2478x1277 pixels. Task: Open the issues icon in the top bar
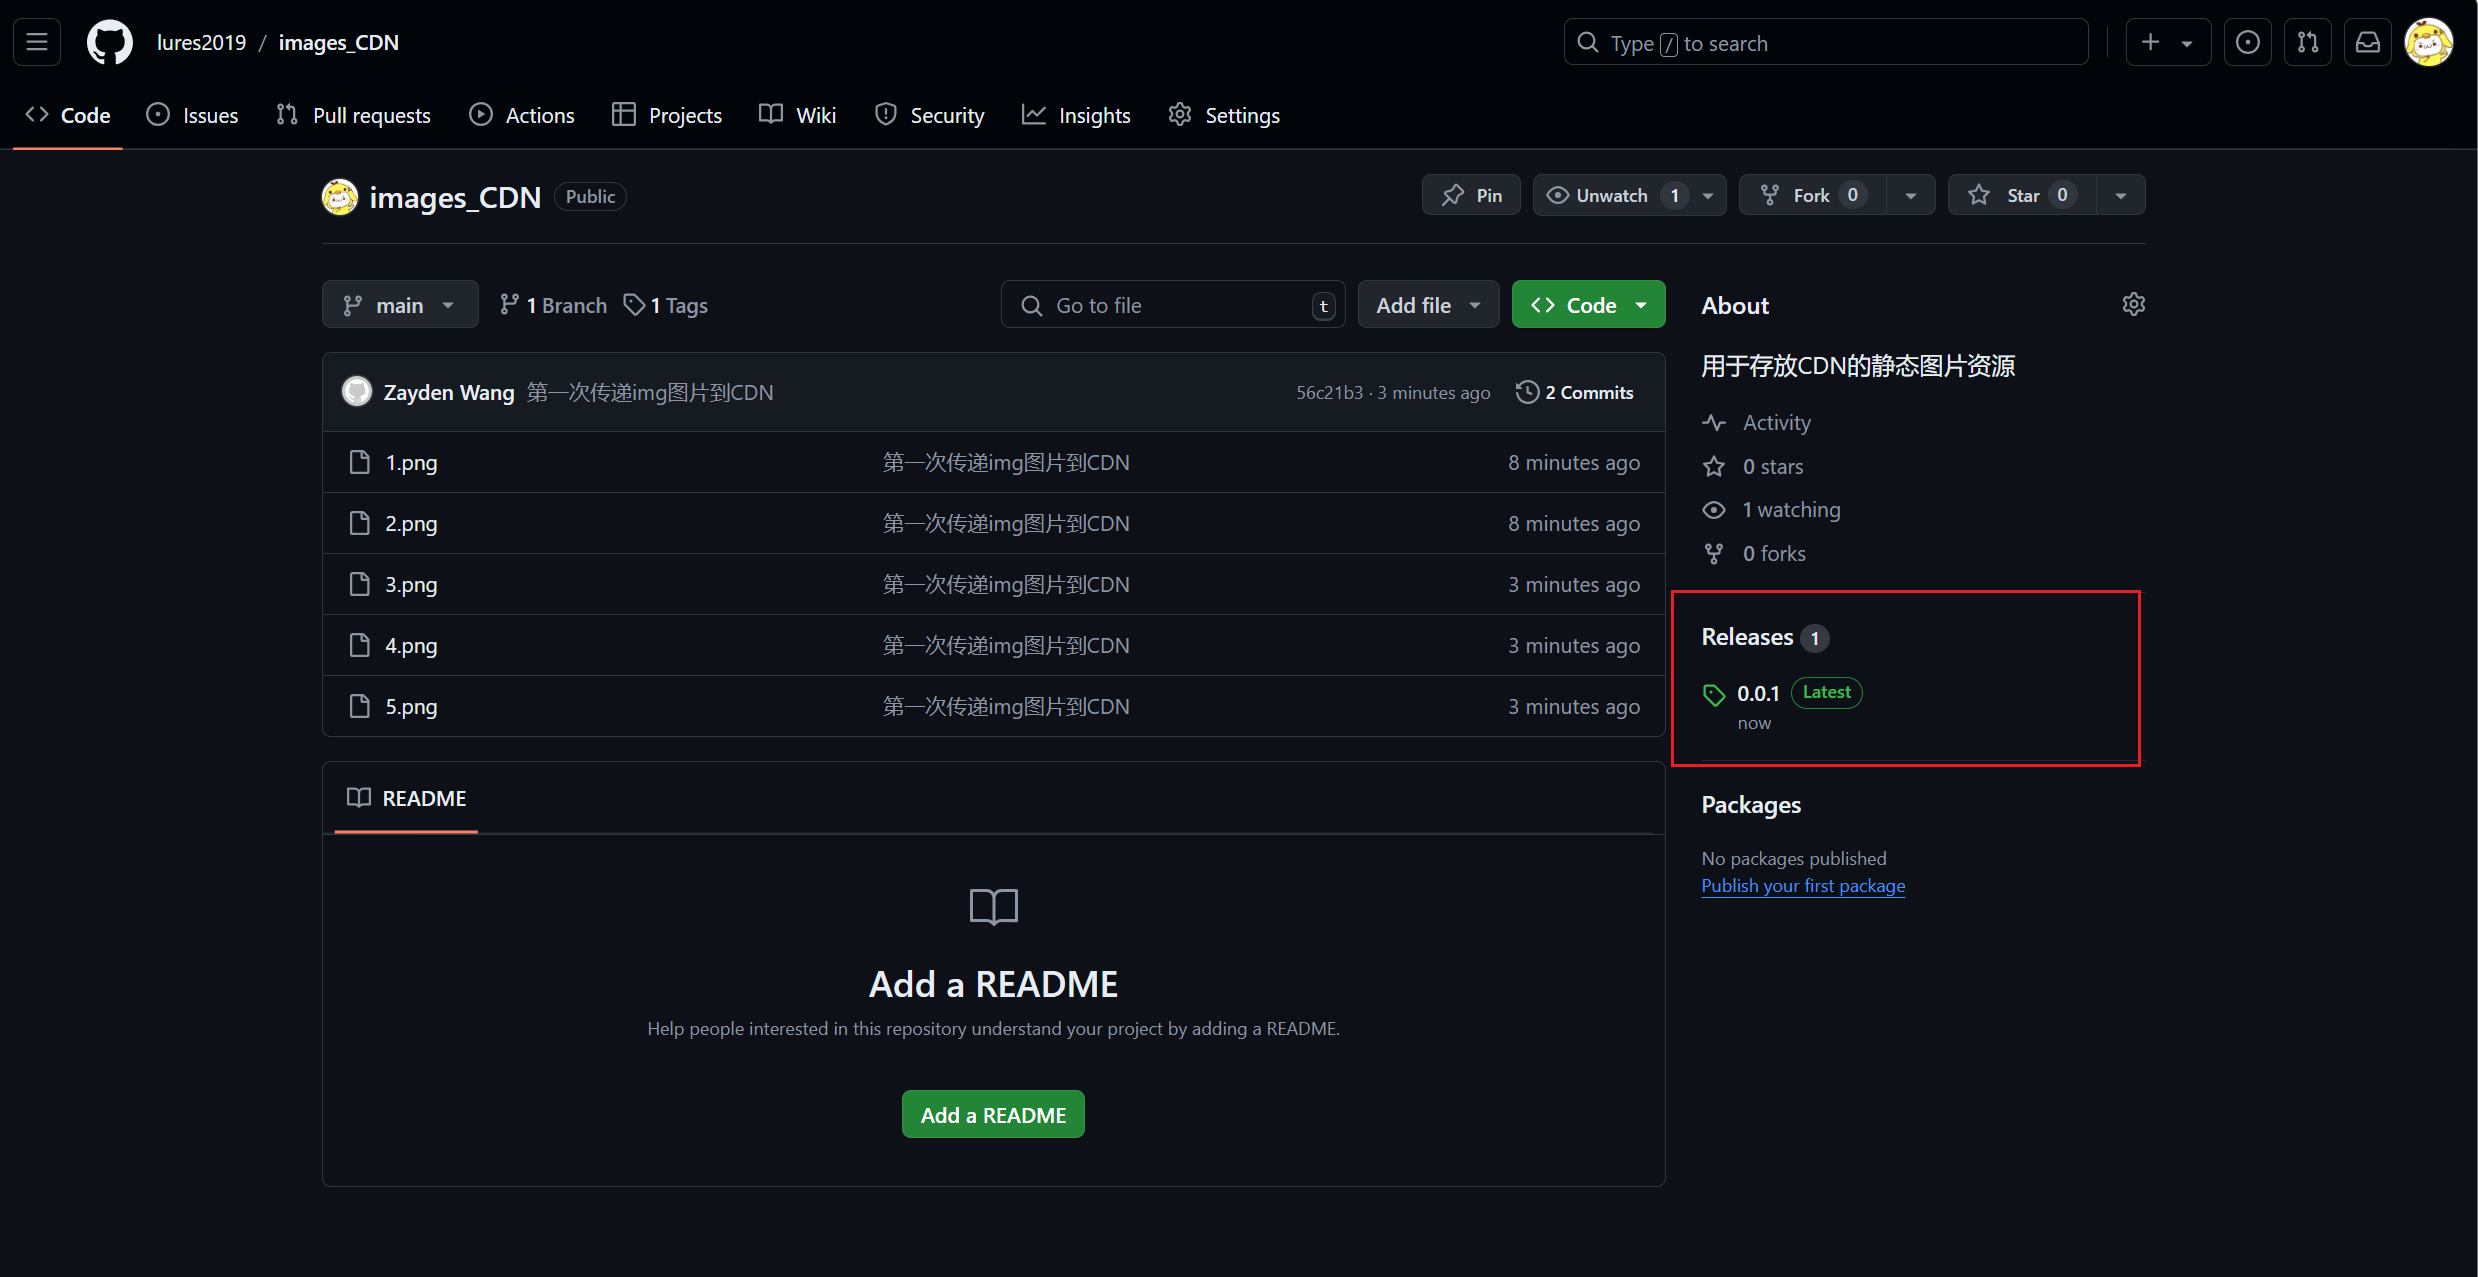(x=2247, y=42)
